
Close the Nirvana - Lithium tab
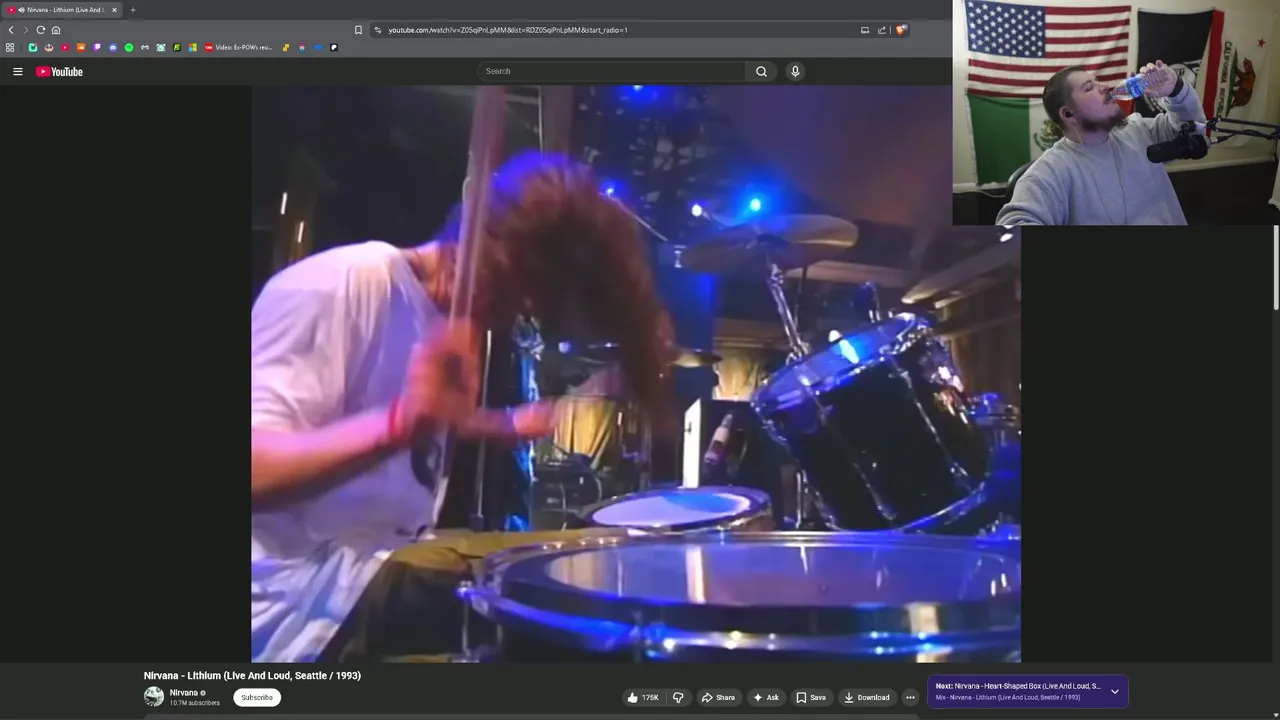(114, 10)
